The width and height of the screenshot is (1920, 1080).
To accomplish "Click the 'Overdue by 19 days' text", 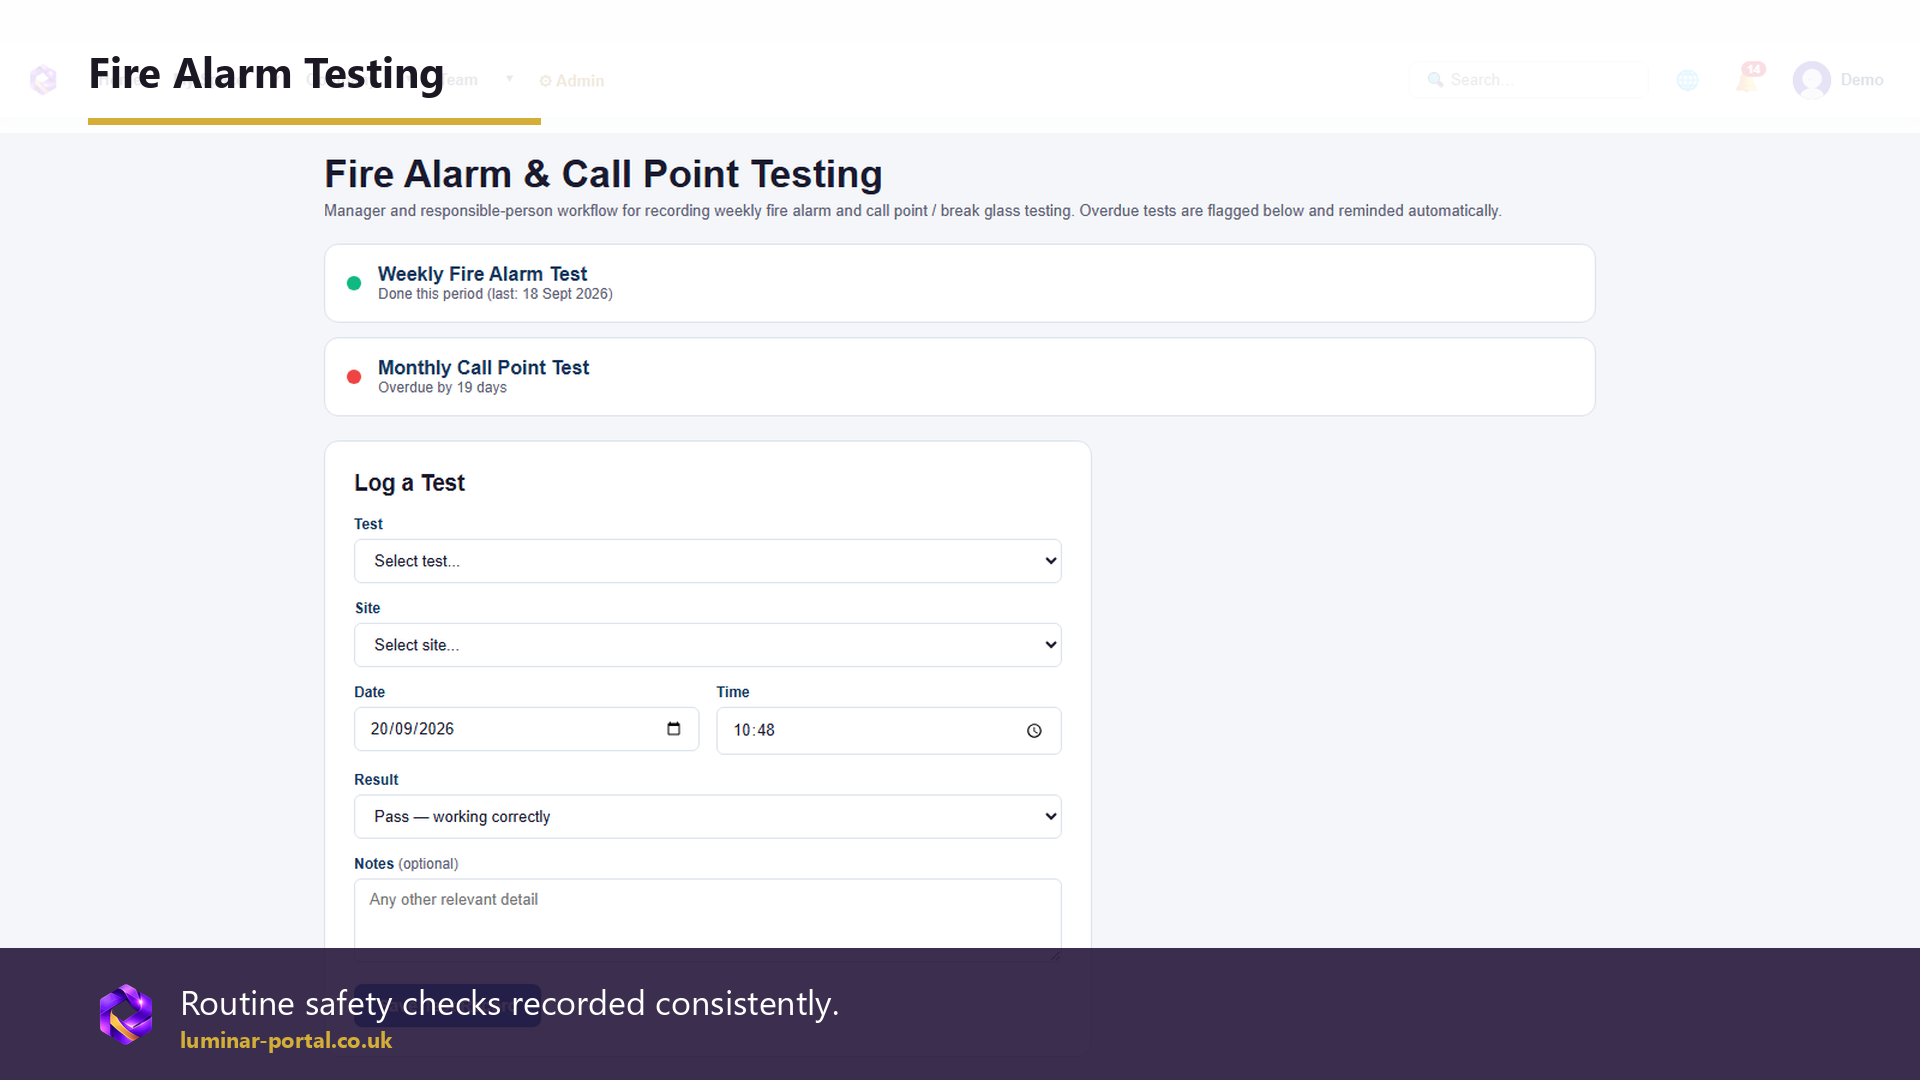I will pyautogui.click(x=442, y=388).
